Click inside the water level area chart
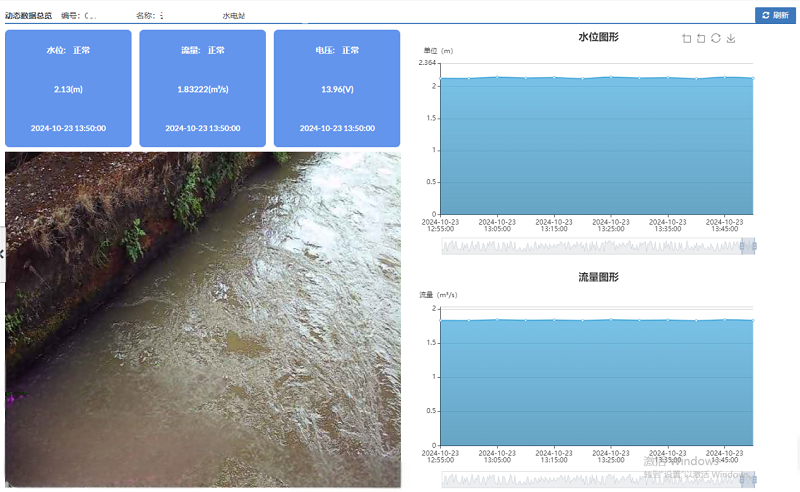 (x=596, y=150)
